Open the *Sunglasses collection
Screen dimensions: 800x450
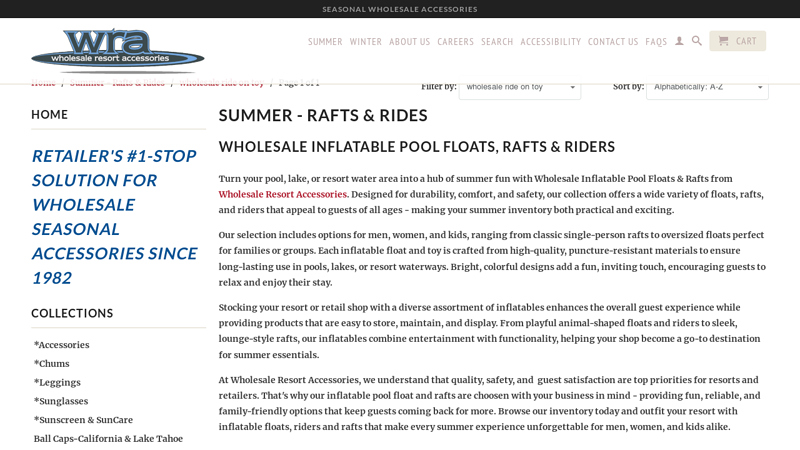pyautogui.click(x=61, y=401)
